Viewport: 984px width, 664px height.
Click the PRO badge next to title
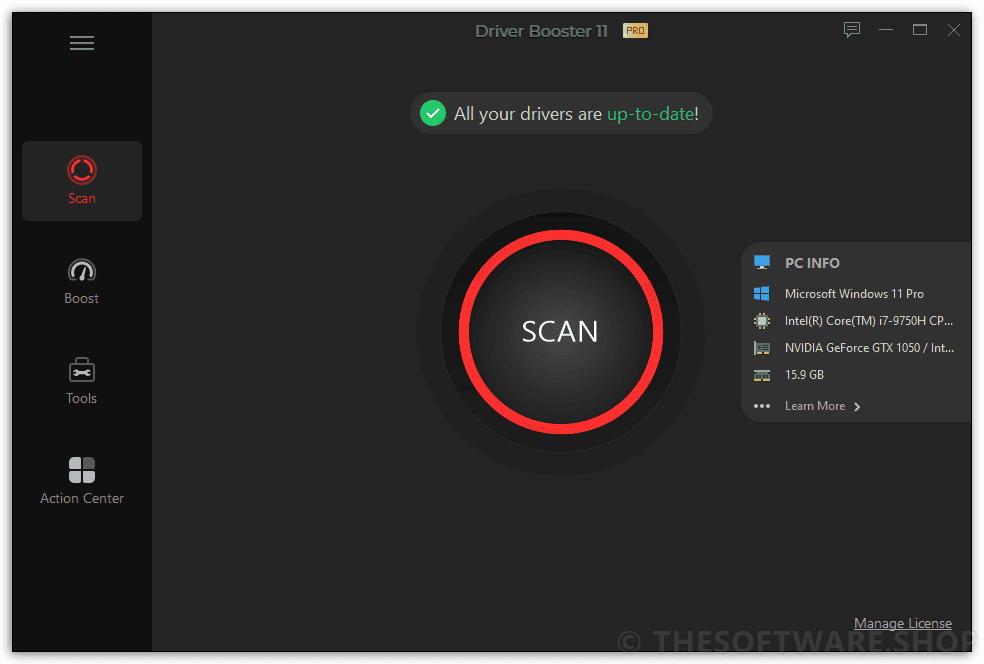(x=635, y=31)
